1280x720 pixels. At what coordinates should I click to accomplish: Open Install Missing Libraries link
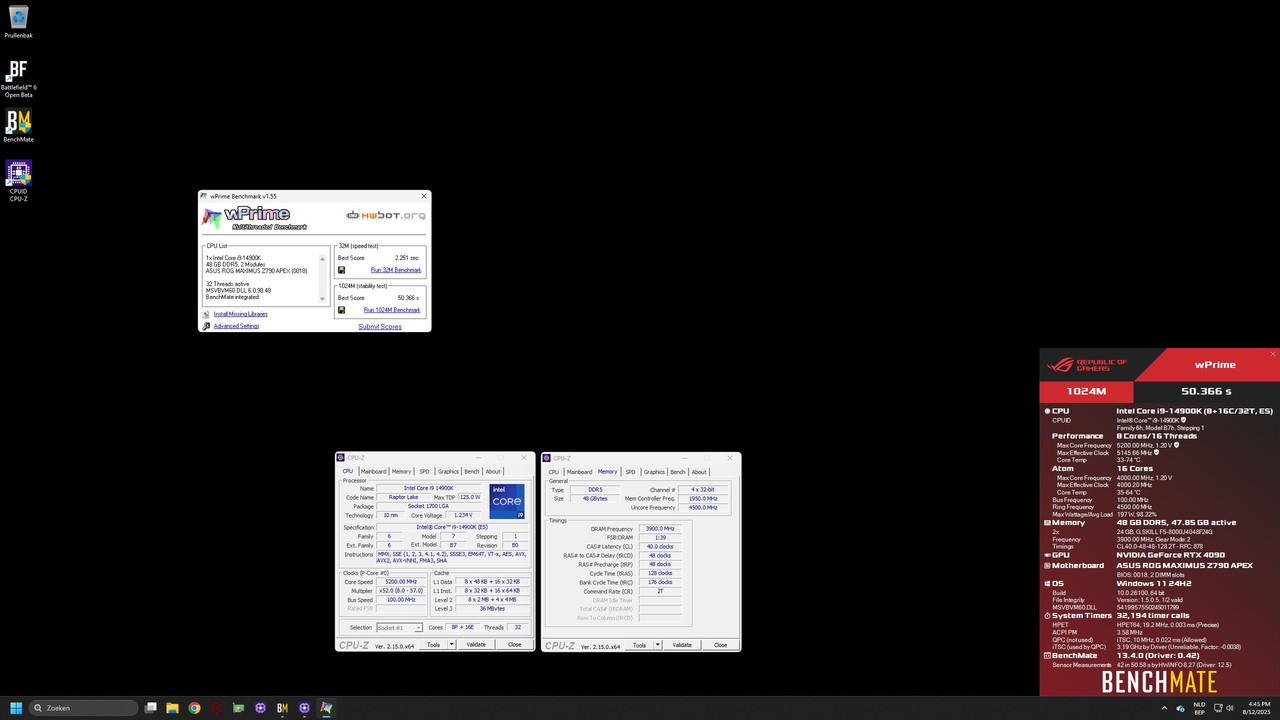point(240,314)
